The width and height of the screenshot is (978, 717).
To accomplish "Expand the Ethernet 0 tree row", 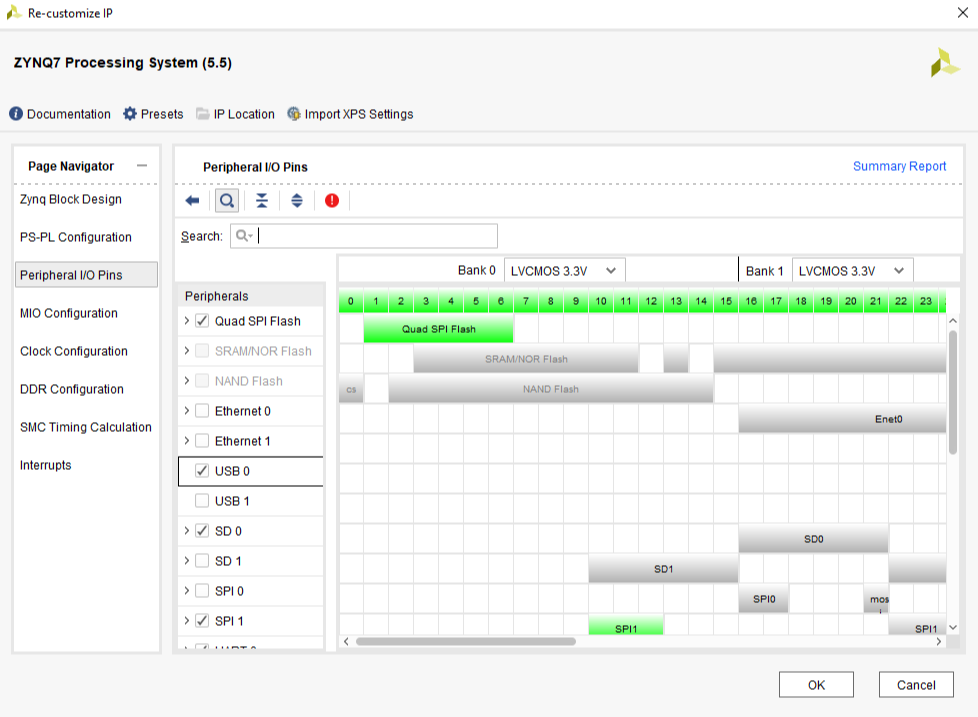I will point(186,410).
